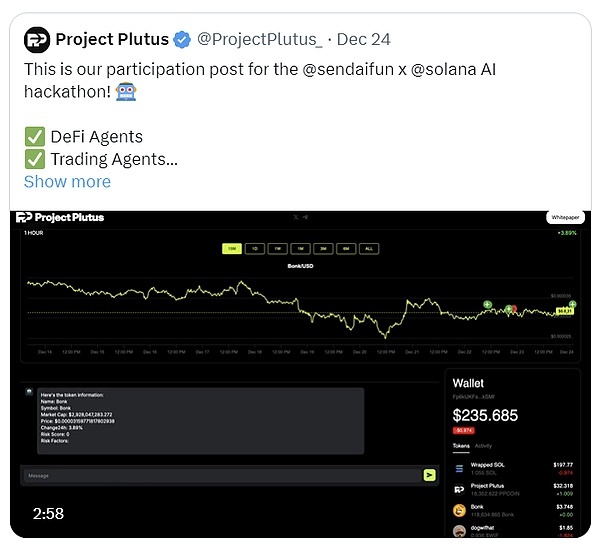Viewport: 600px width, 548px height.
Task: Switch to the wallet Activity tab
Action: pos(483,446)
